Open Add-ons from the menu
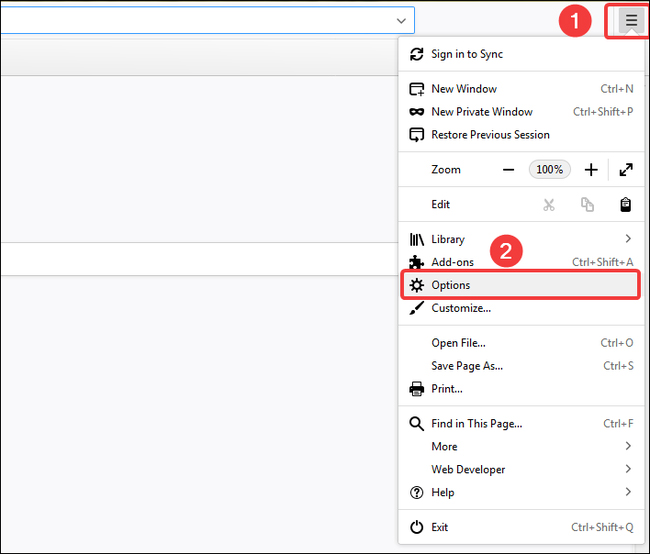 pos(453,262)
